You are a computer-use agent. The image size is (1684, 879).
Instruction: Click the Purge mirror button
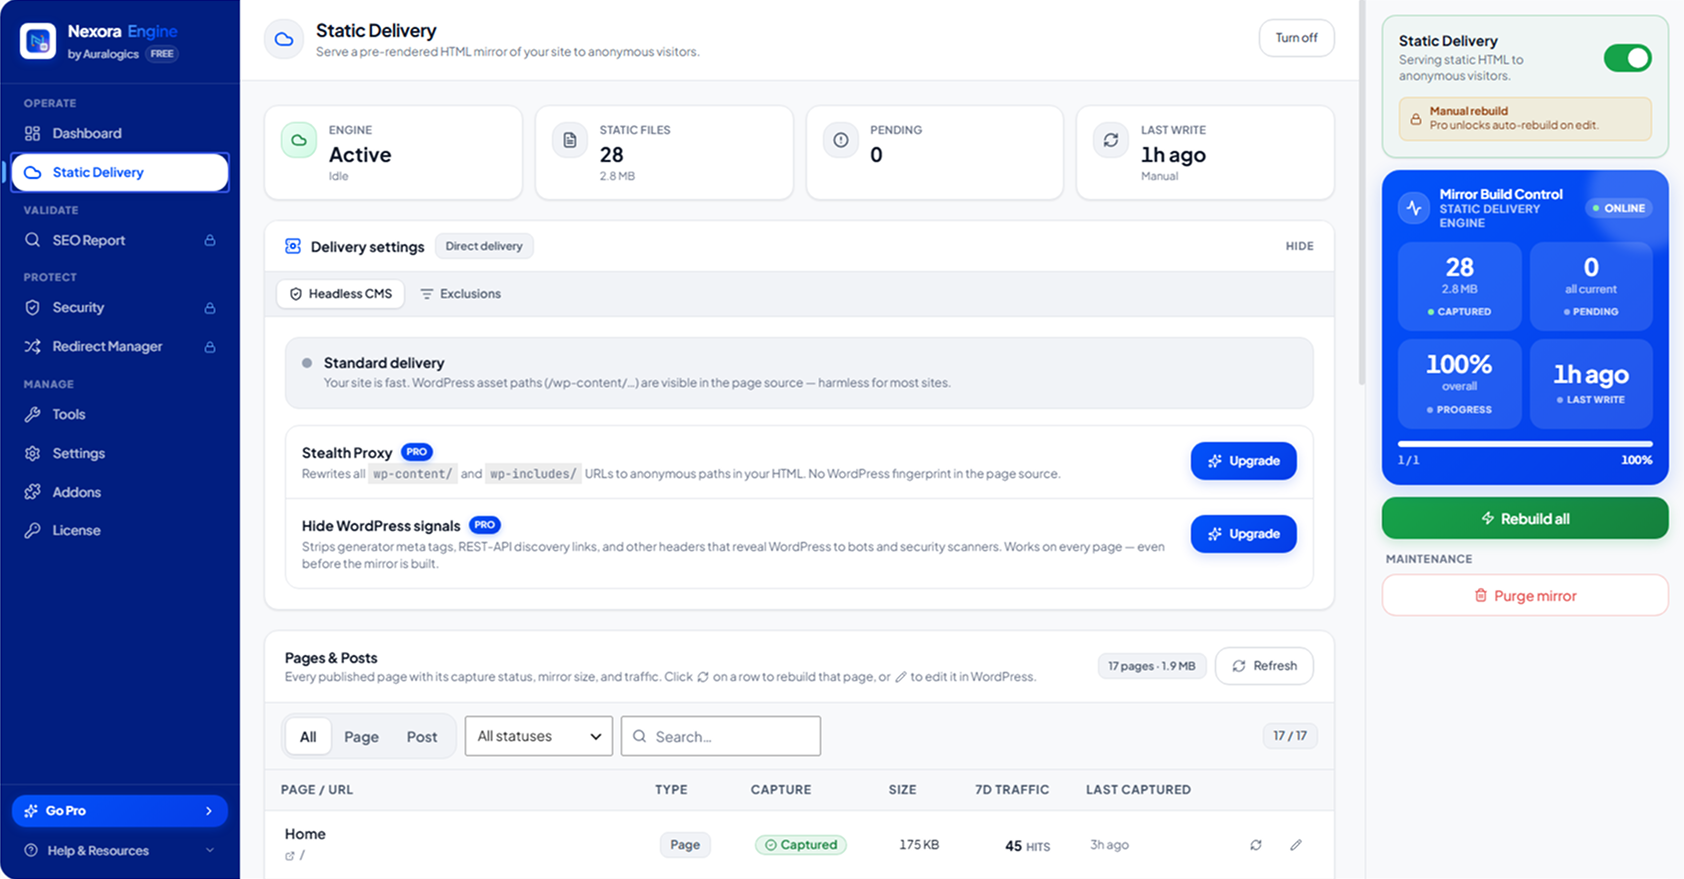tap(1525, 596)
